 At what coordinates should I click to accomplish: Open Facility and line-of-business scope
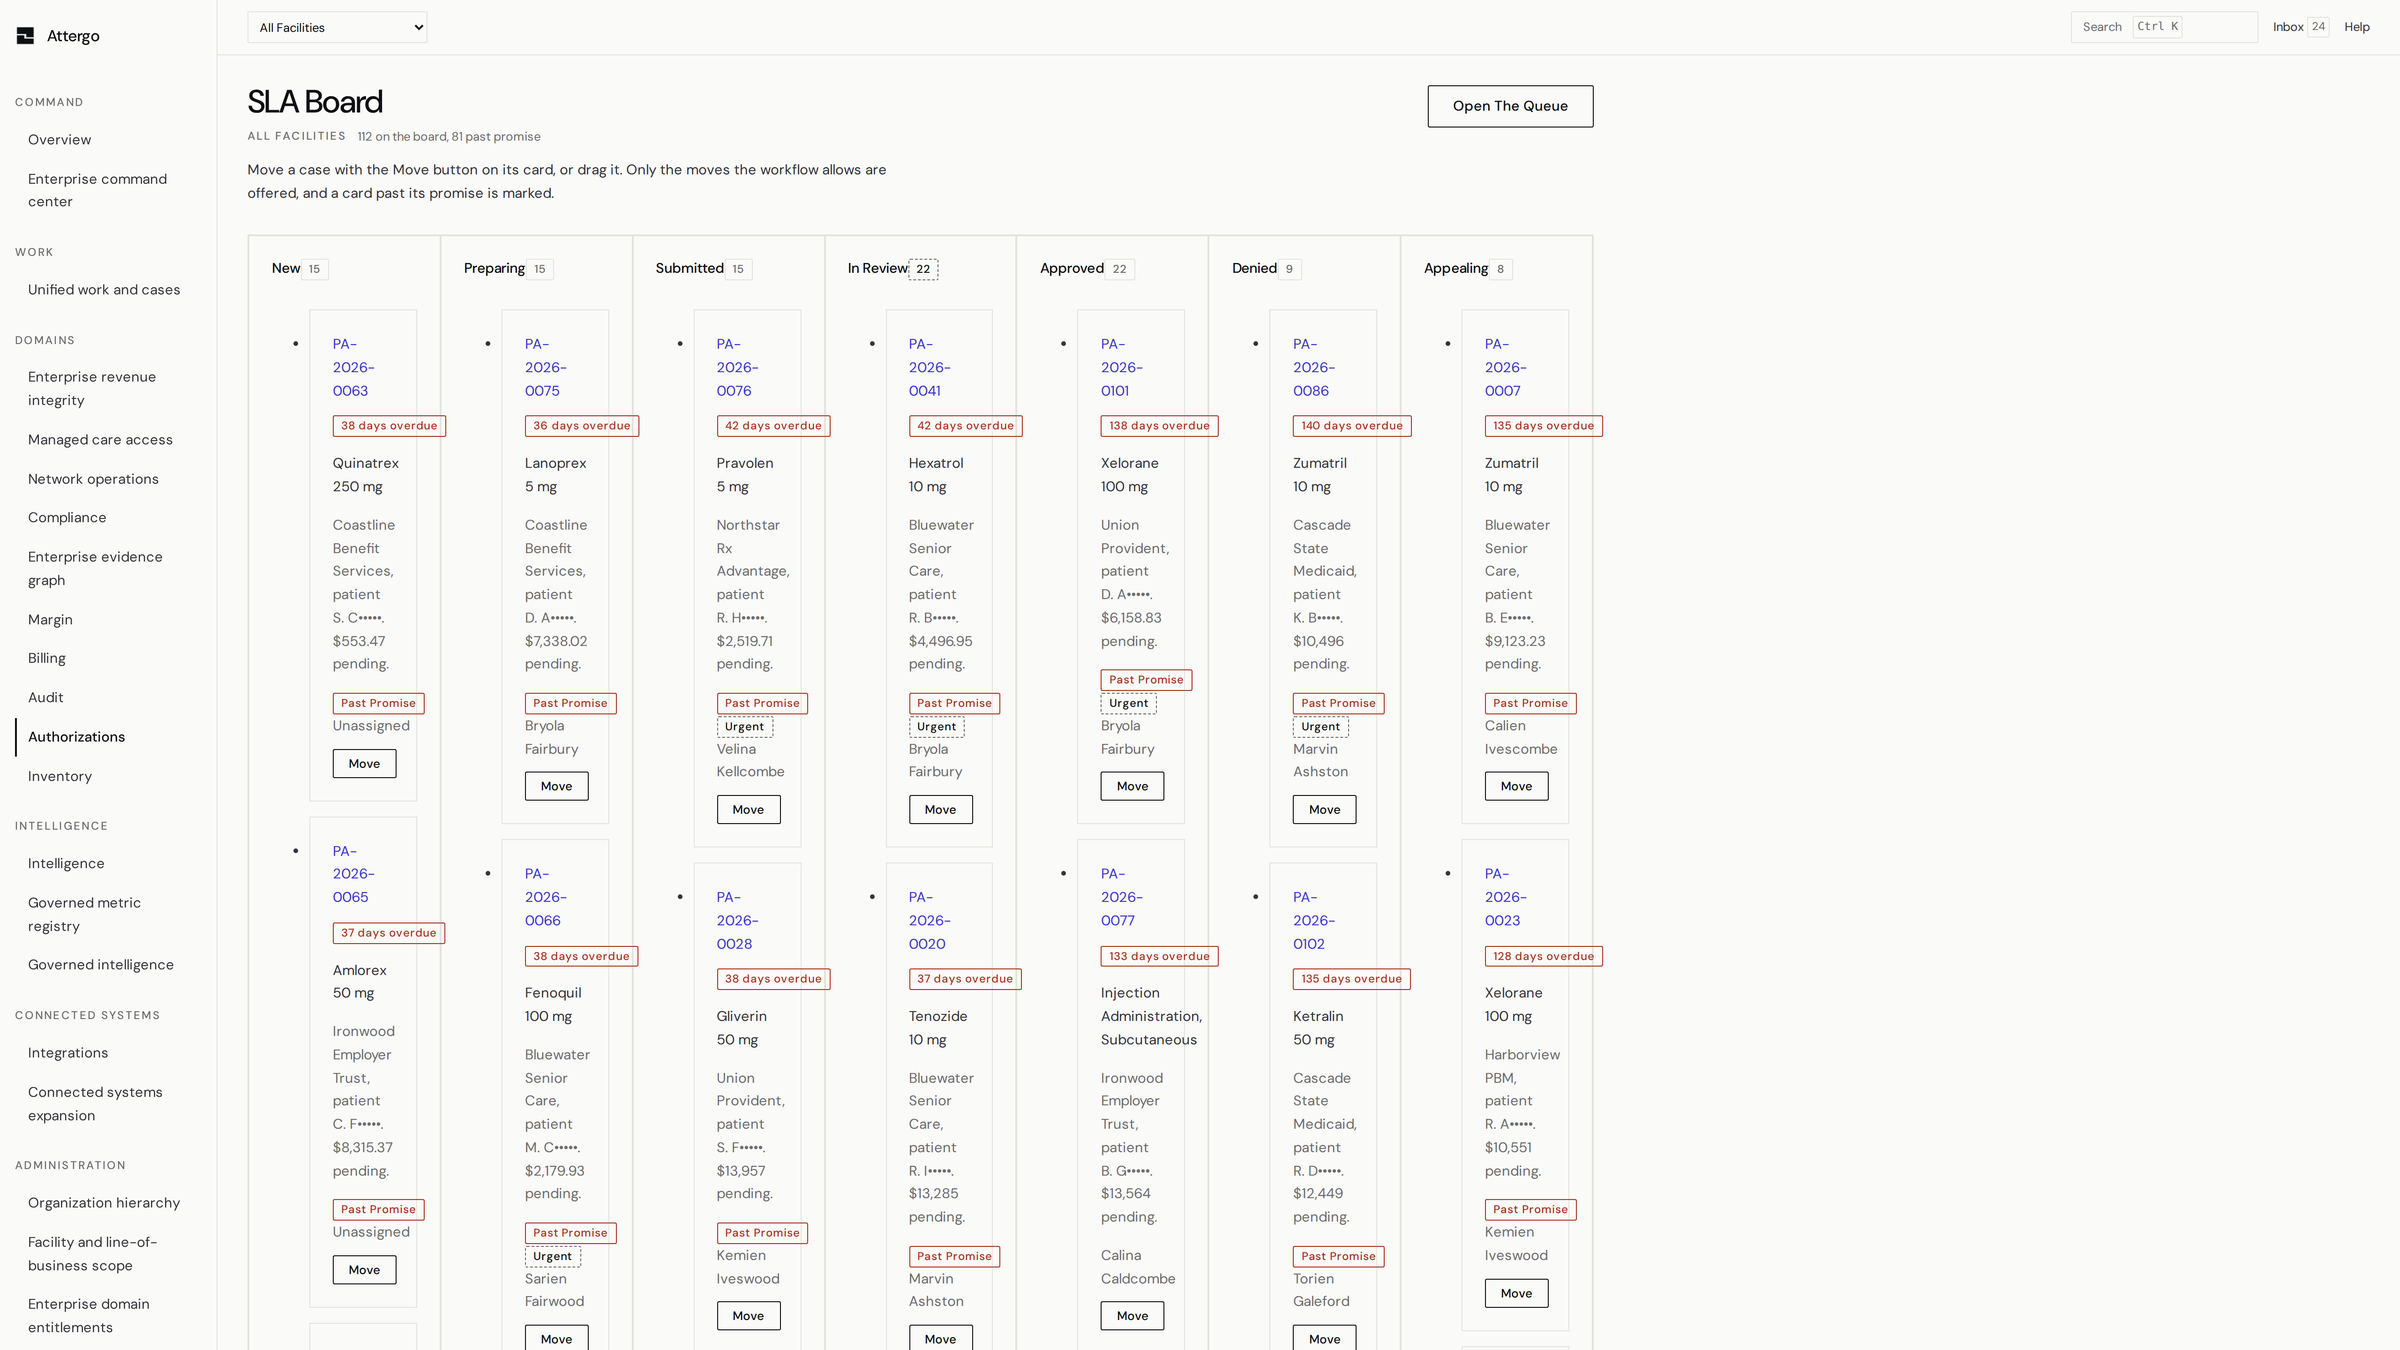click(92, 1254)
